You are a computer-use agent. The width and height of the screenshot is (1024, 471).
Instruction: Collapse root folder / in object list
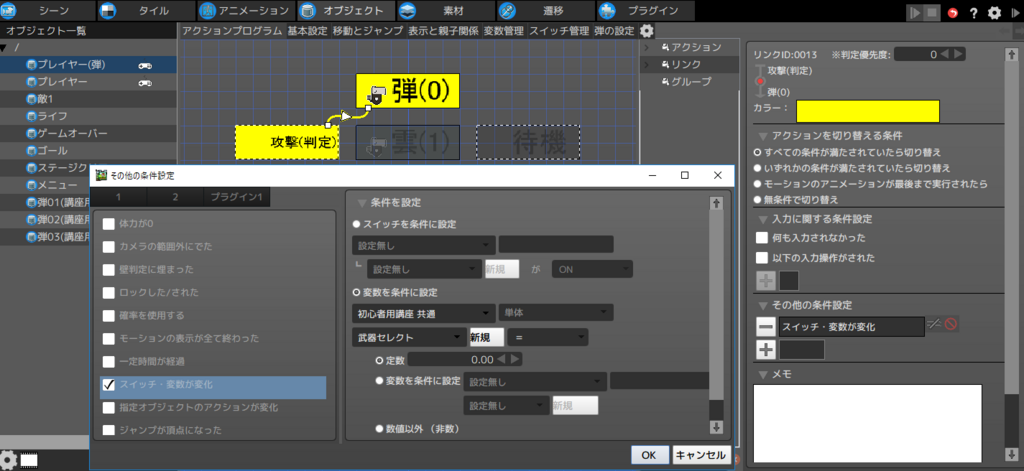[x=4, y=48]
